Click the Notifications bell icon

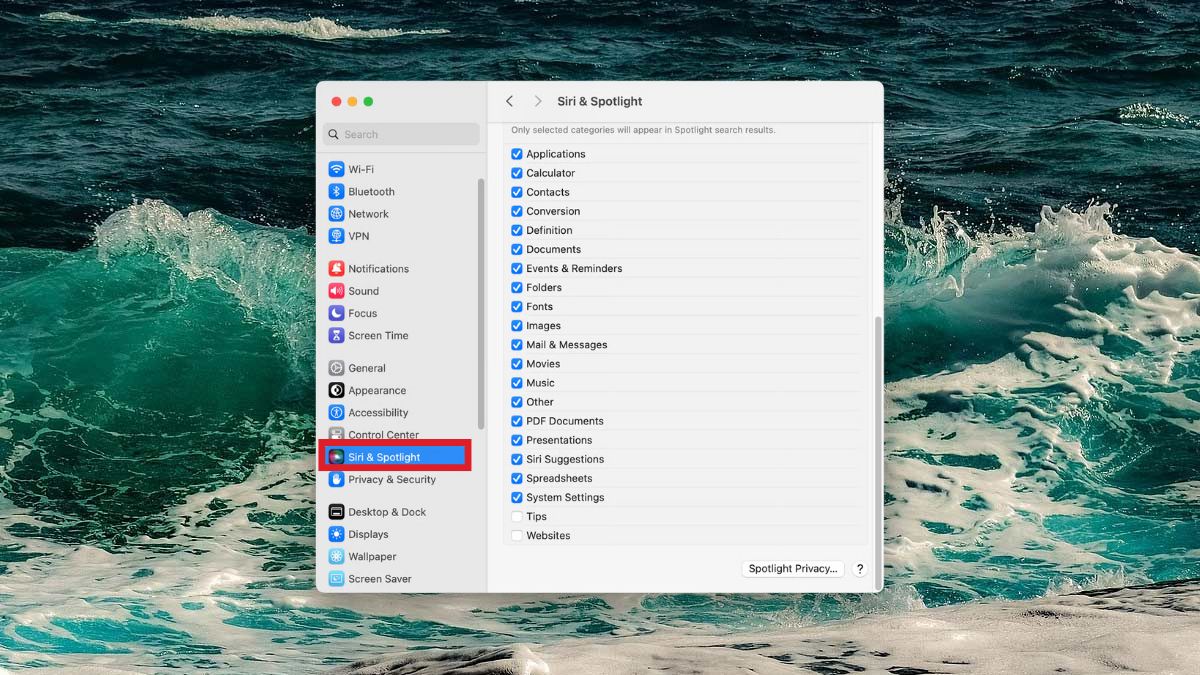pyautogui.click(x=337, y=269)
